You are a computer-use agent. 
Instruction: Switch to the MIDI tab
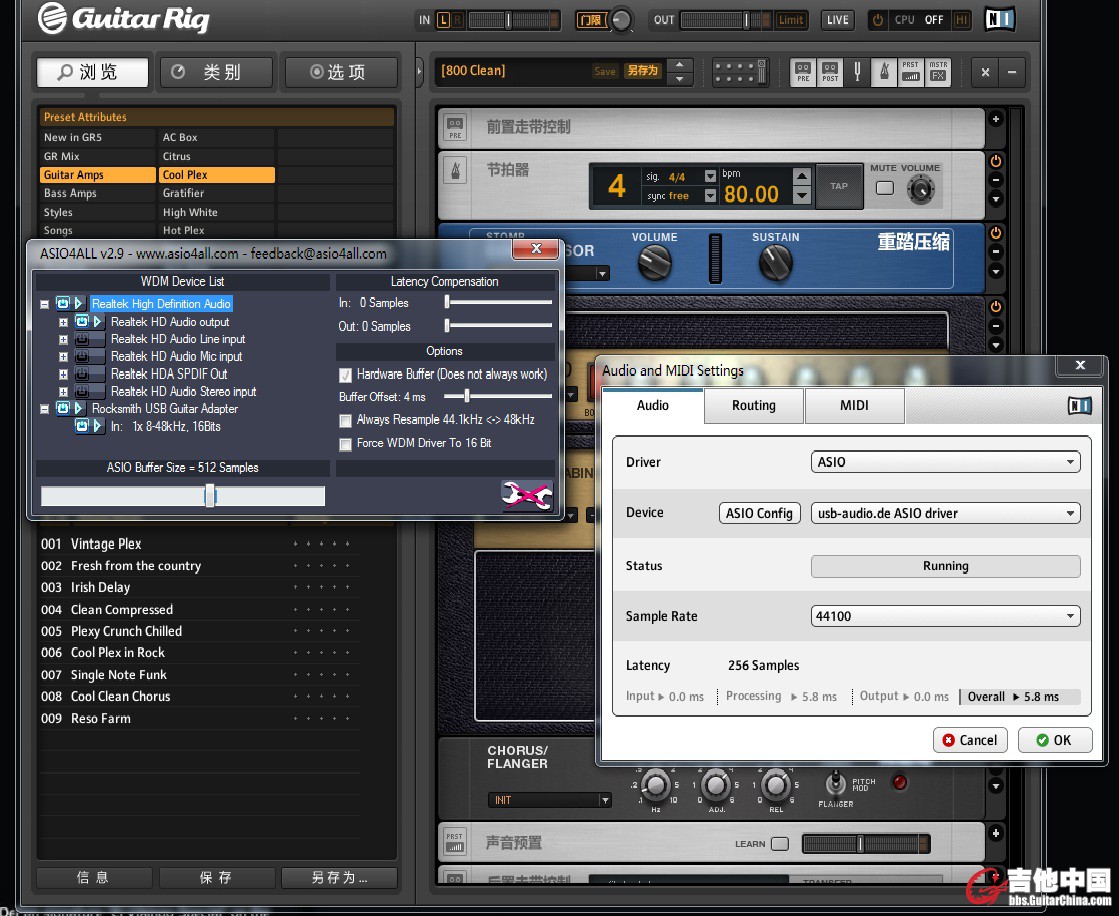point(853,406)
